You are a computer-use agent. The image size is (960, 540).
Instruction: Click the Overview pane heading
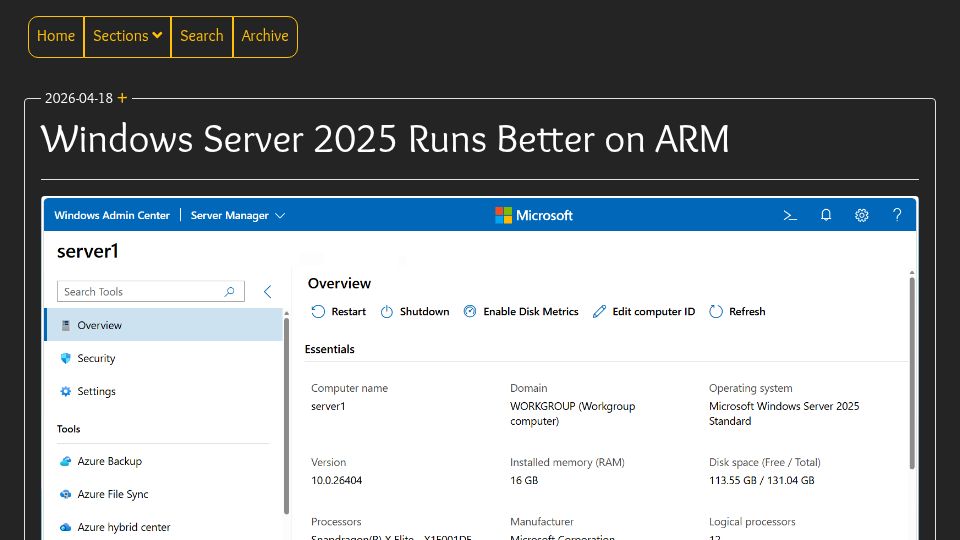tap(339, 283)
